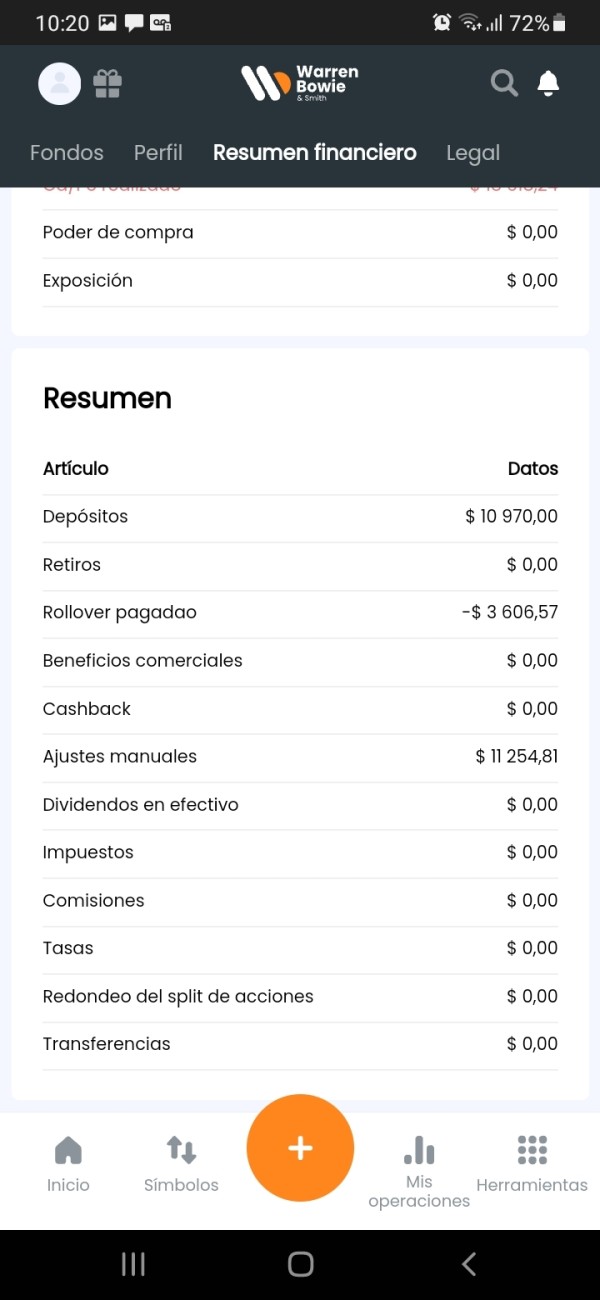
Task: Tap the Warren Bowie & Smith logo
Action: coord(300,84)
